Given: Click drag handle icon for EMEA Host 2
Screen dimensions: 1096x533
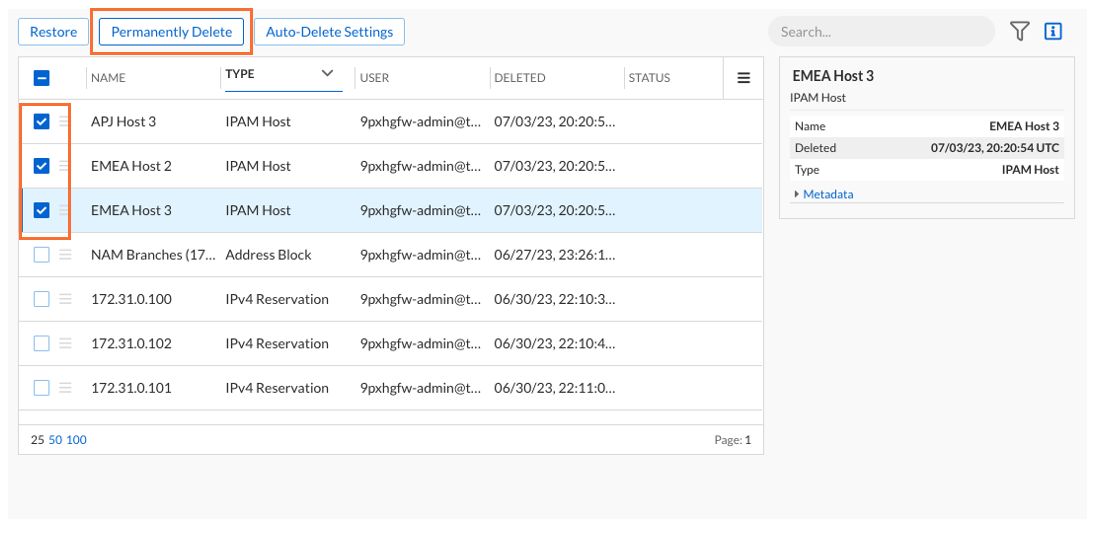Looking at the screenshot, I should click(x=65, y=166).
